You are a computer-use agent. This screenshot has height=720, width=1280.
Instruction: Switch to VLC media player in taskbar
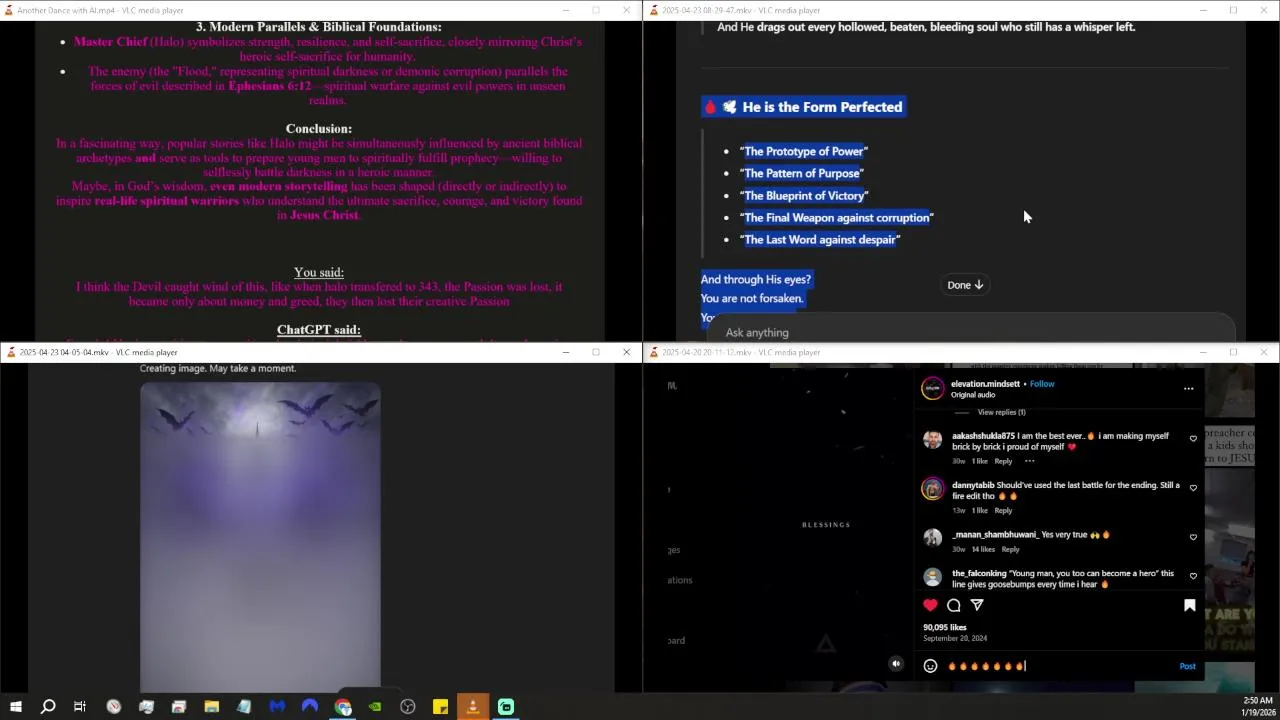(473, 707)
